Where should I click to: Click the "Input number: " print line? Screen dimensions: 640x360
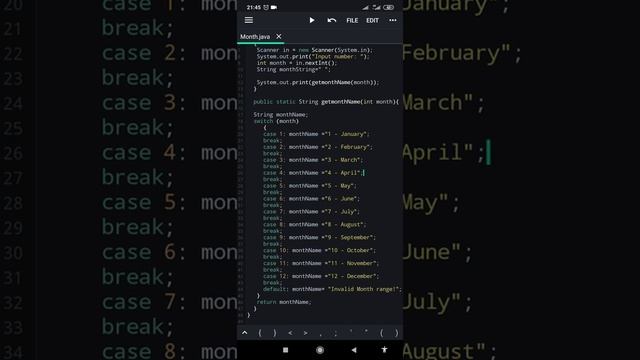click(x=313, y=57)
